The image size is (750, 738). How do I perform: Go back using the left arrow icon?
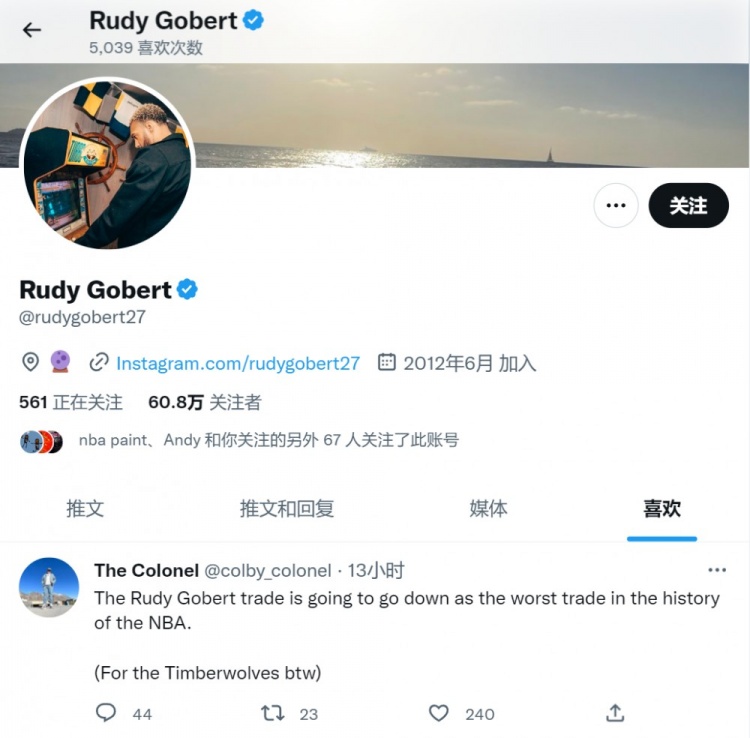tap(32, 30)
